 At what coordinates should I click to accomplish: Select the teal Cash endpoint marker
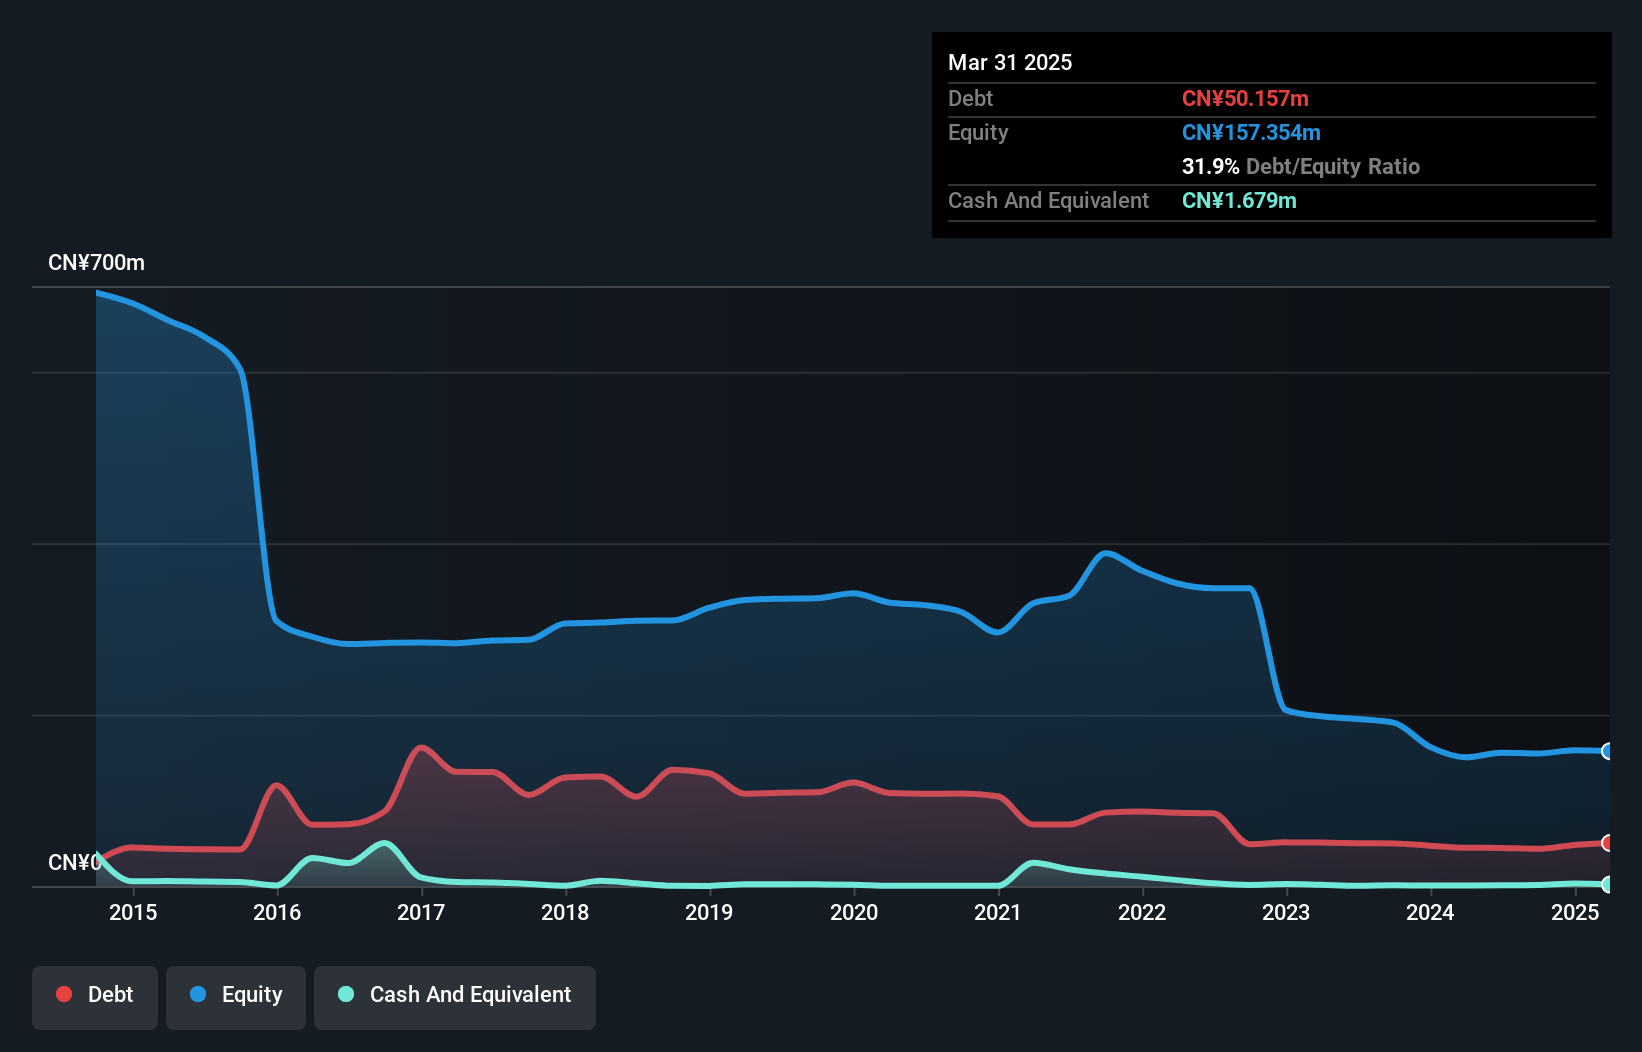click(1608, 884)
